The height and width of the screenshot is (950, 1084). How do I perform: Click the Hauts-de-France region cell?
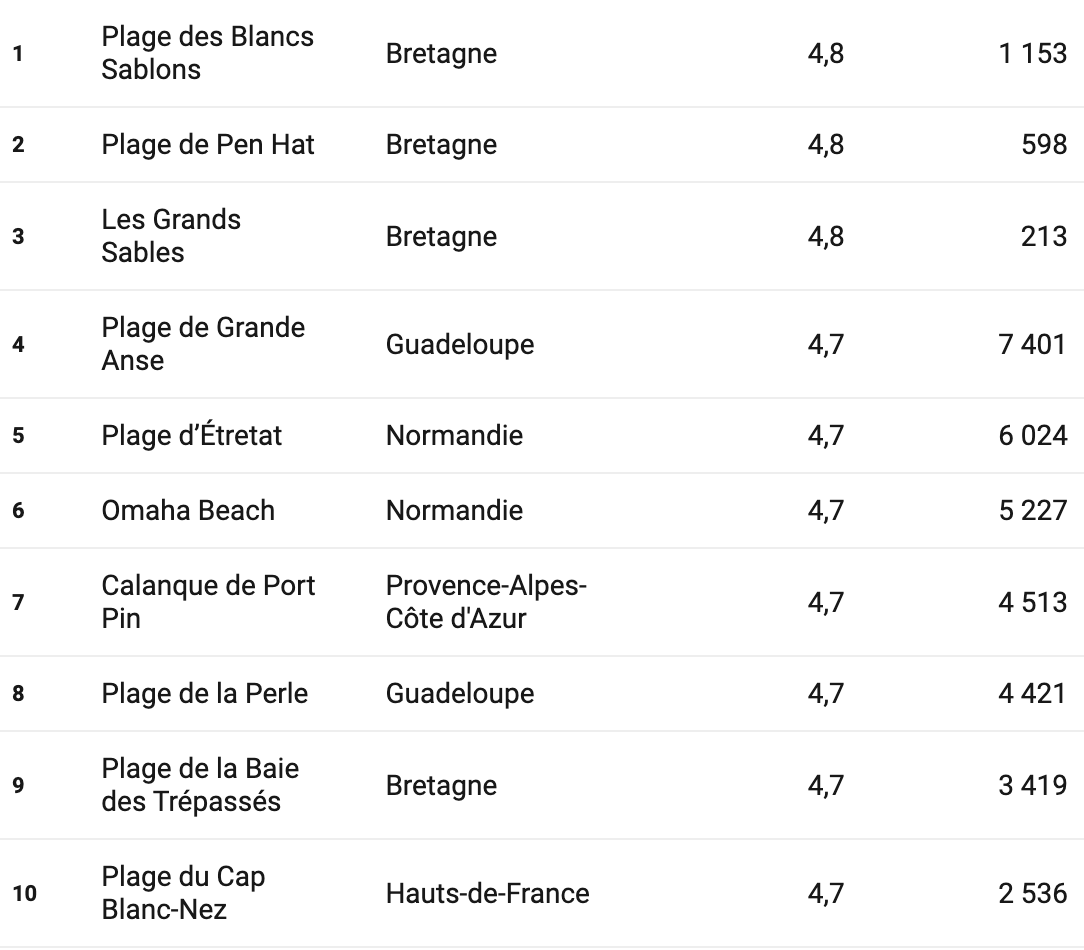click(x=487, y=893)
